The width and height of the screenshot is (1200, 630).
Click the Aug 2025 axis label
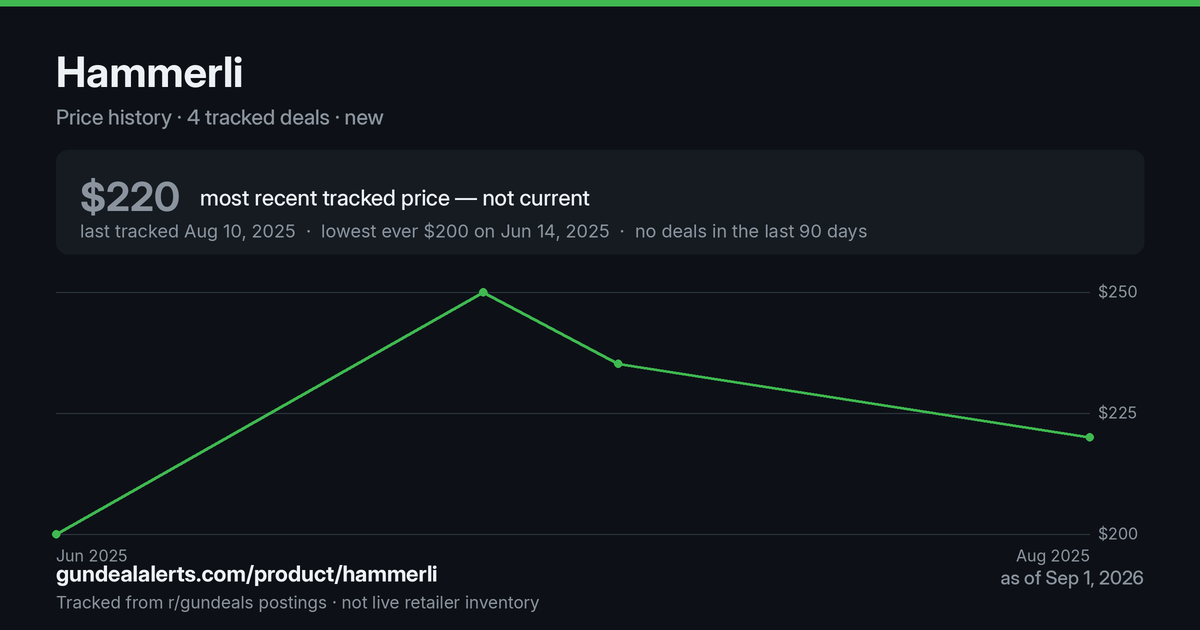pos(1053,555)
